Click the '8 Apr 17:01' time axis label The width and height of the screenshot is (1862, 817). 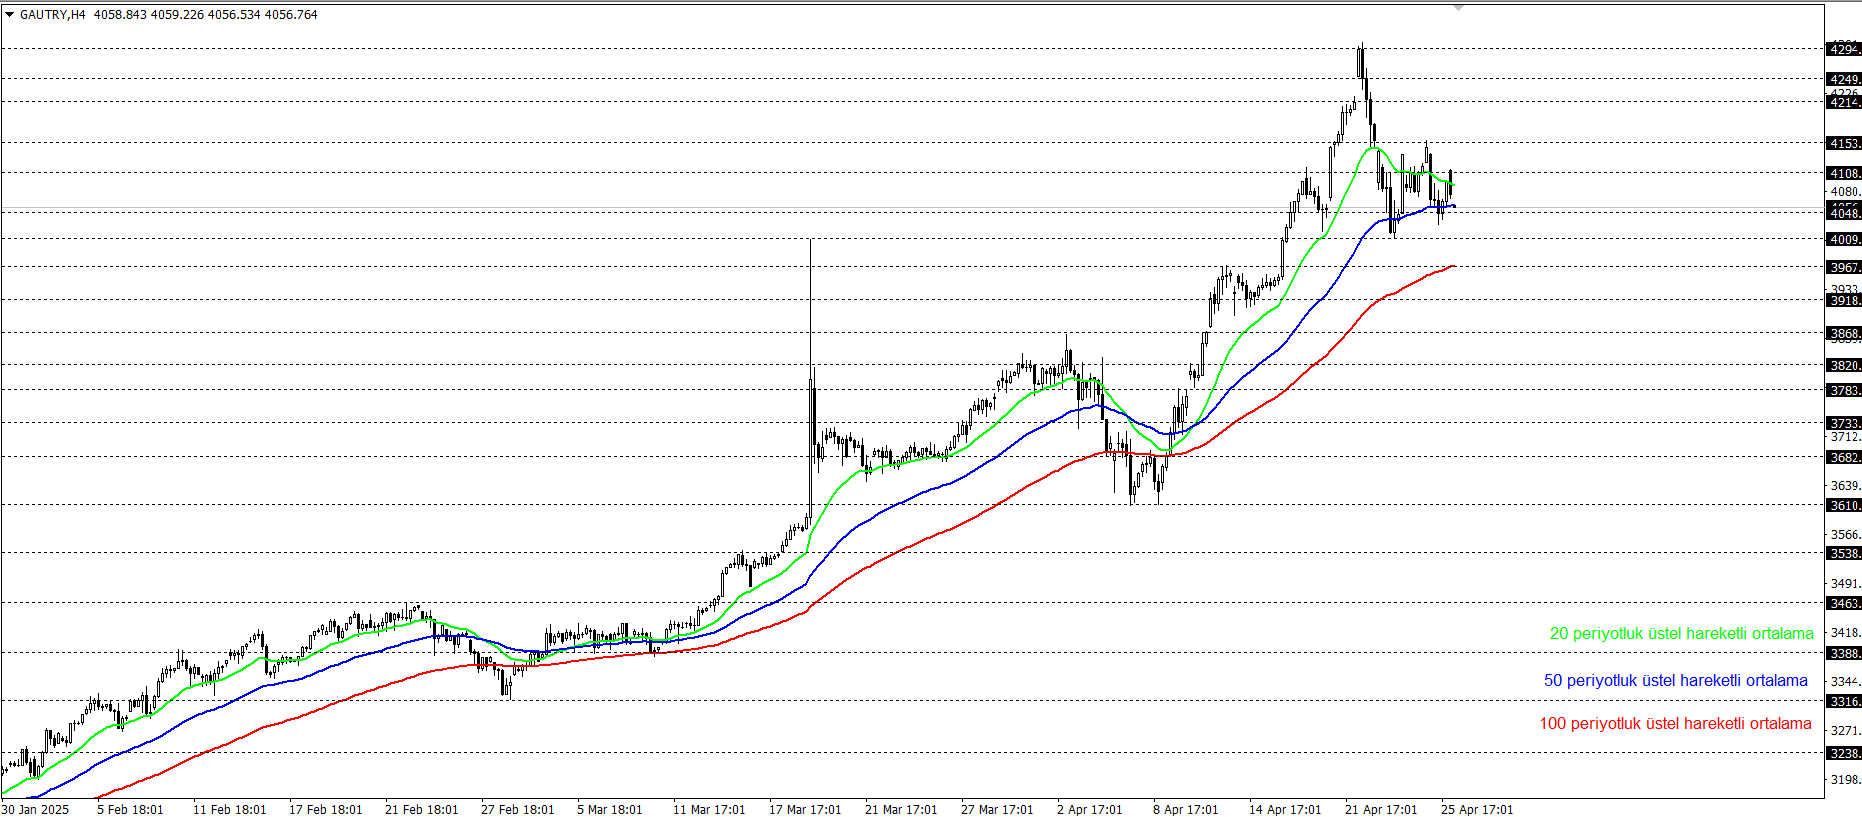point(1185,810)
